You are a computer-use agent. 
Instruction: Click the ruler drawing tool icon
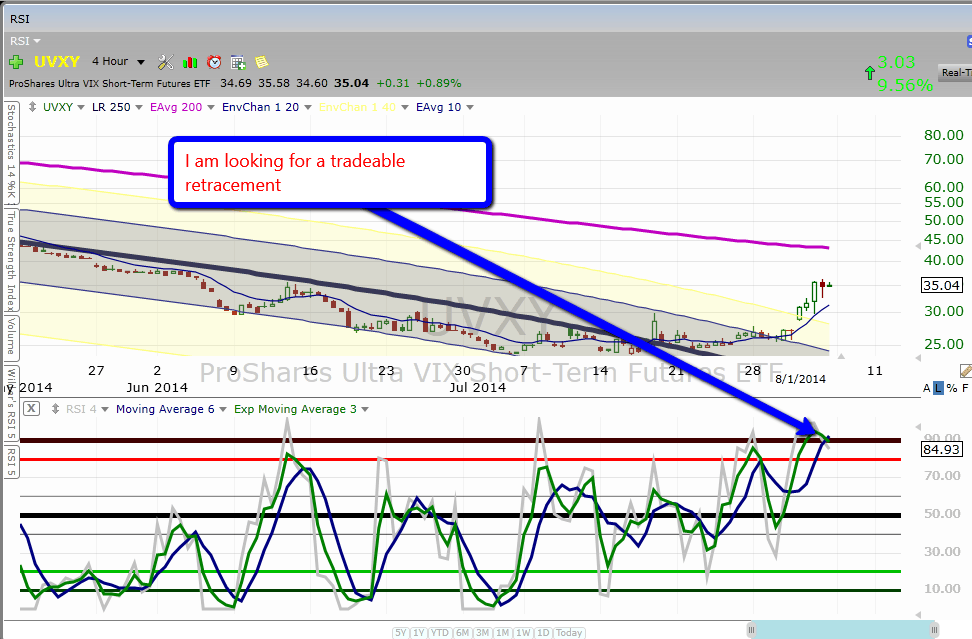click(x=965, y=371)
